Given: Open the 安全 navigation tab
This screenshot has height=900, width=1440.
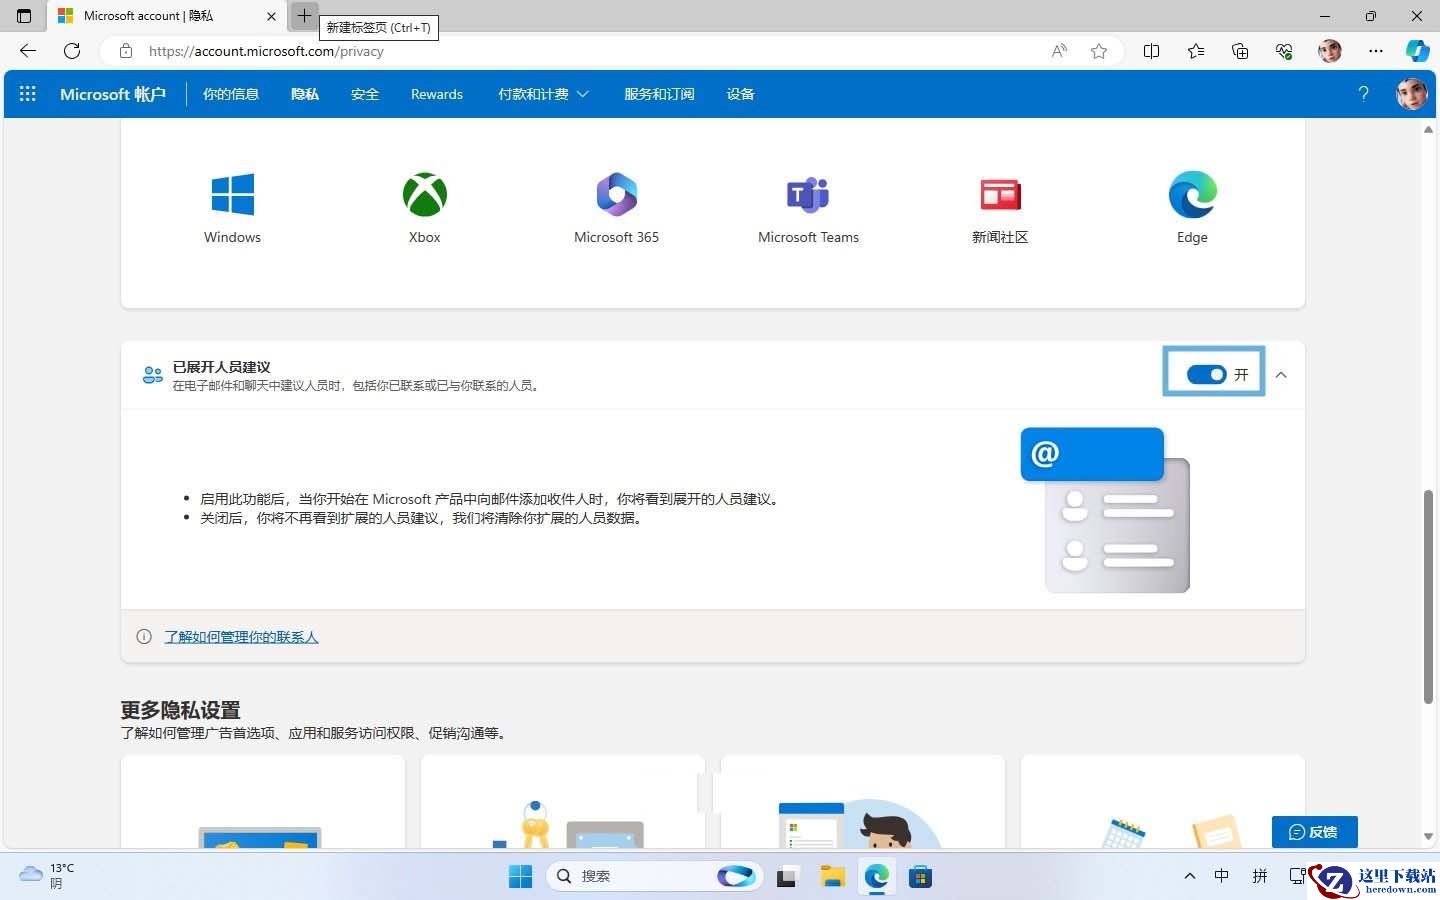Looking at the screenshot, I should 365,94.
